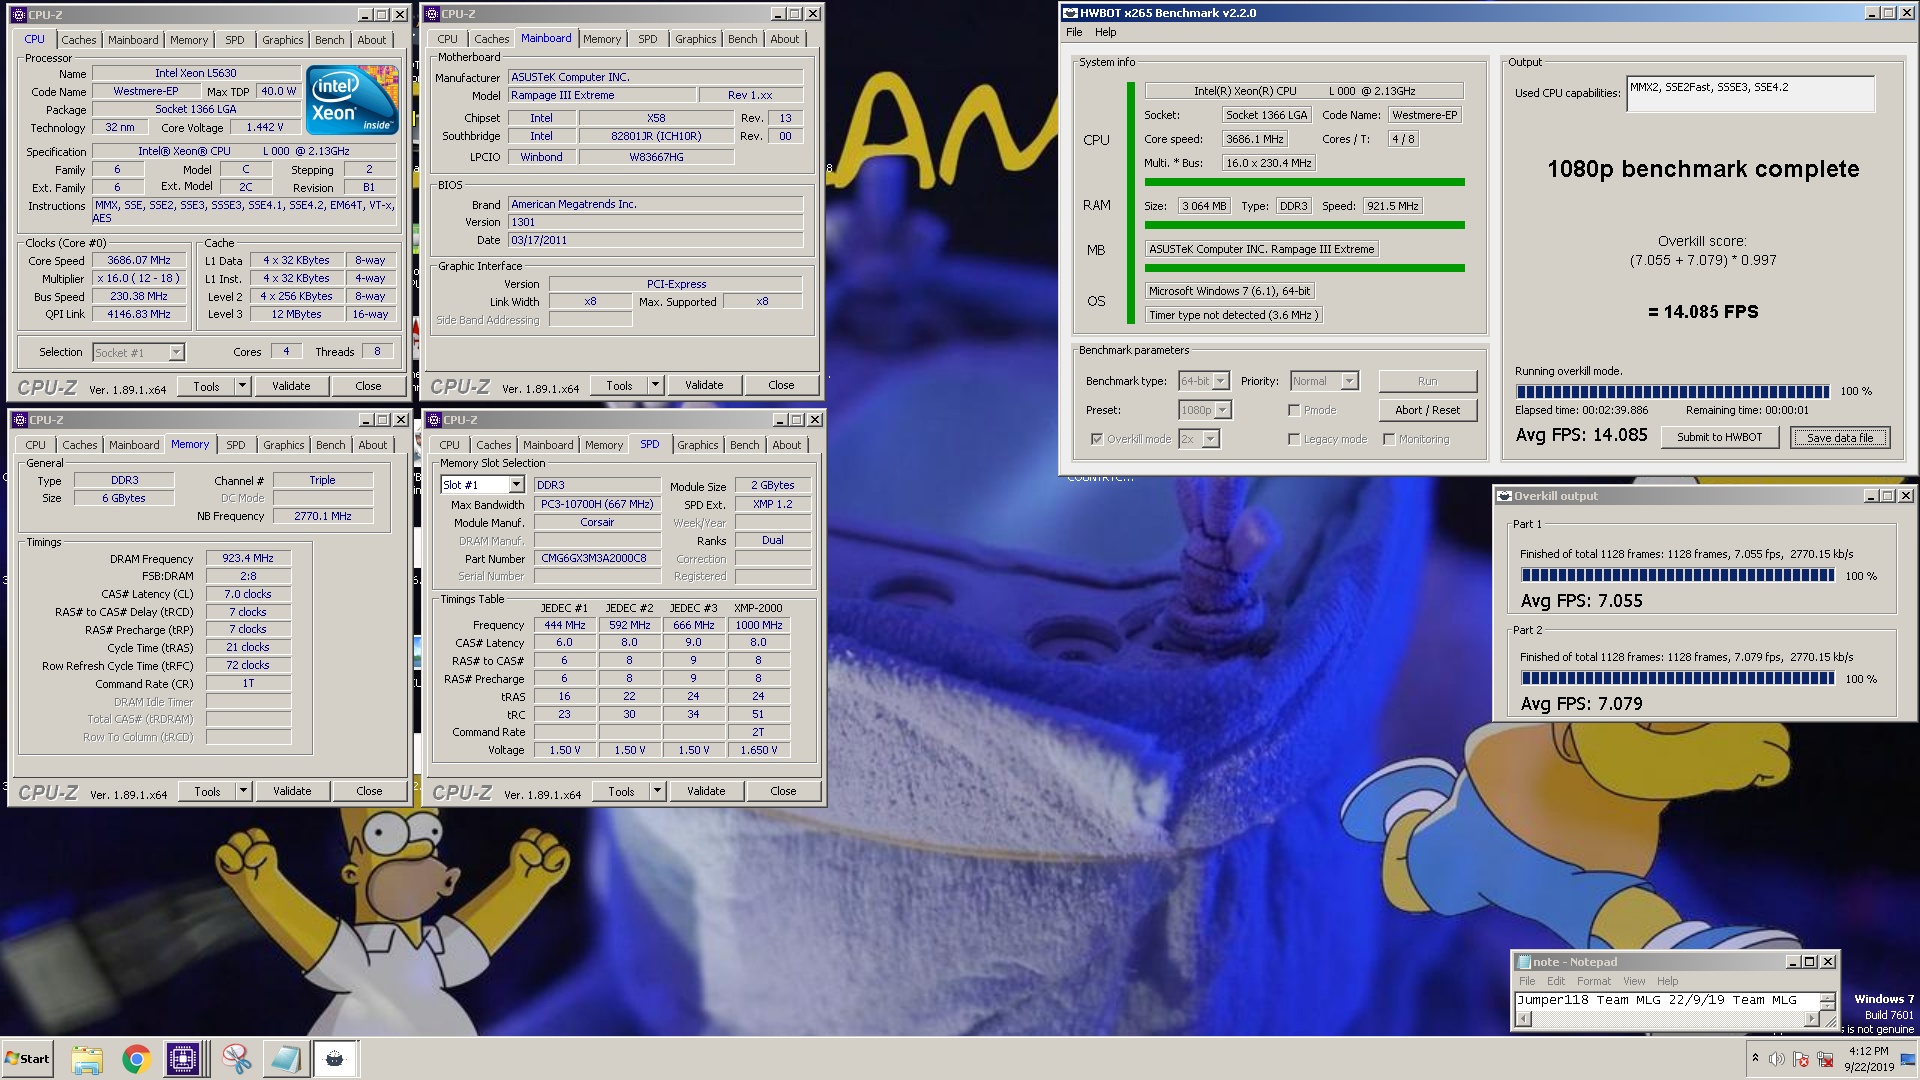Open the File menu in HWBOT x265
This screenshot has width=1920, height=1080.
click(x=1074, y=32)
